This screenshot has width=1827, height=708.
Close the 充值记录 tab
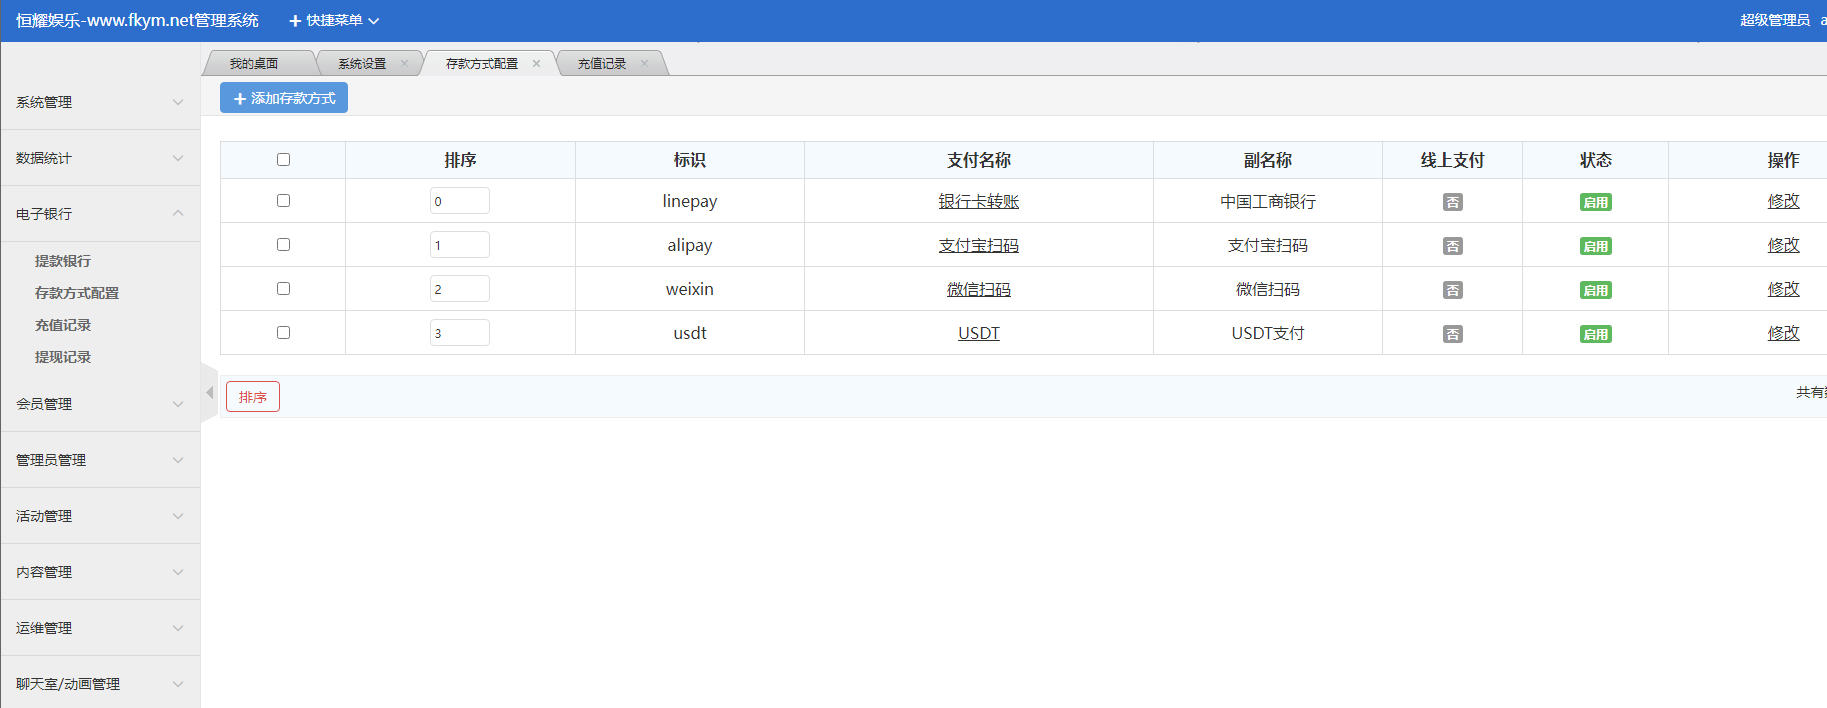pos(644,63)
